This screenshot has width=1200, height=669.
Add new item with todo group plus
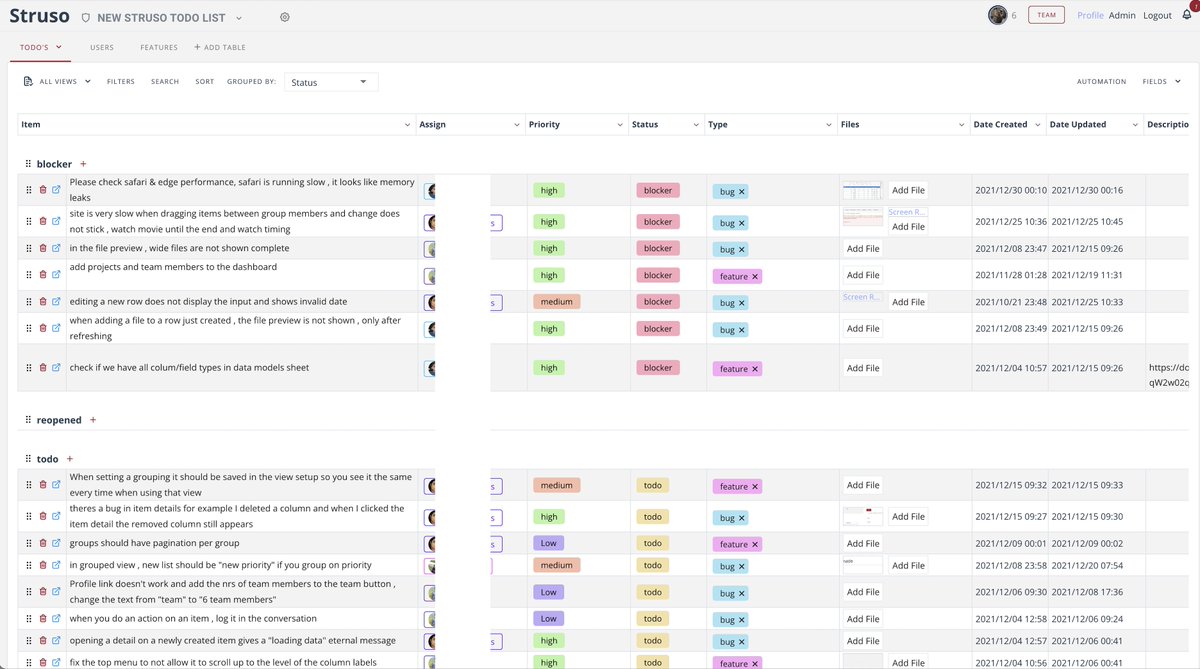pos(70,459)
